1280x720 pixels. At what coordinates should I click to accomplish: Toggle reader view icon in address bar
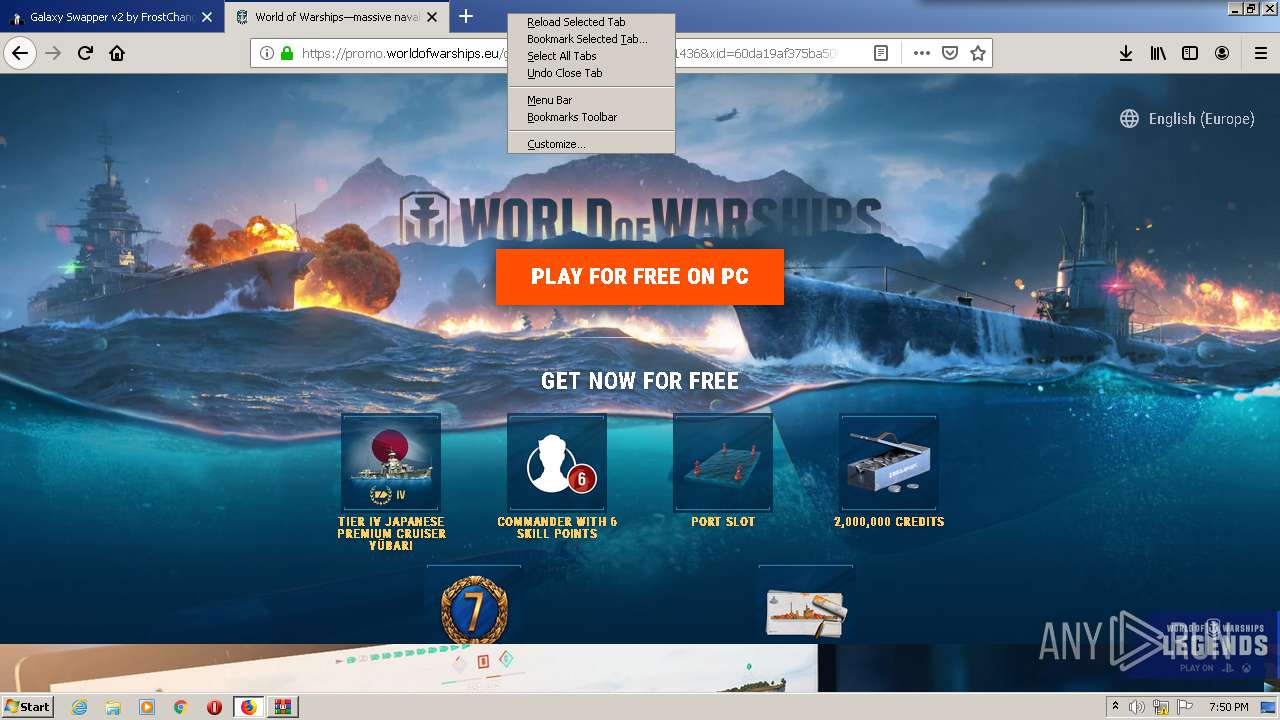click(881, 53)
